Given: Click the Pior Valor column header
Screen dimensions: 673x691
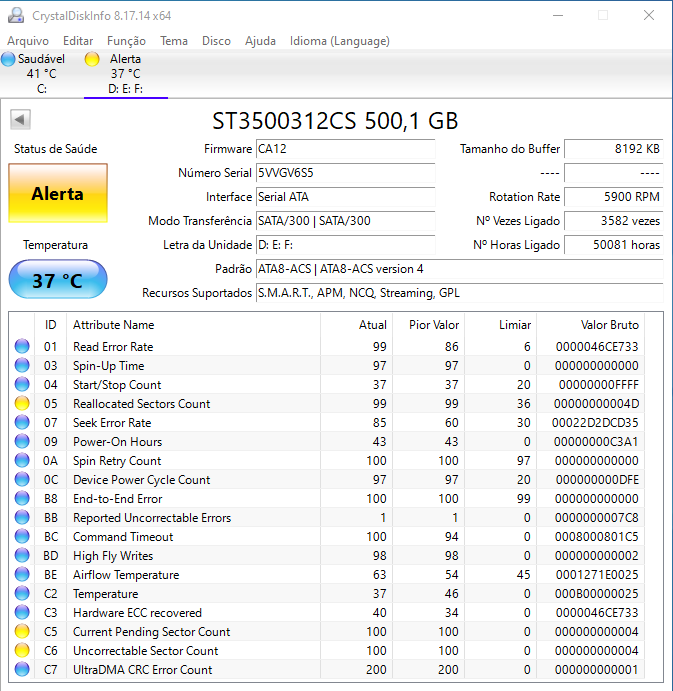Looking at the screenshot, I should 428,325.
